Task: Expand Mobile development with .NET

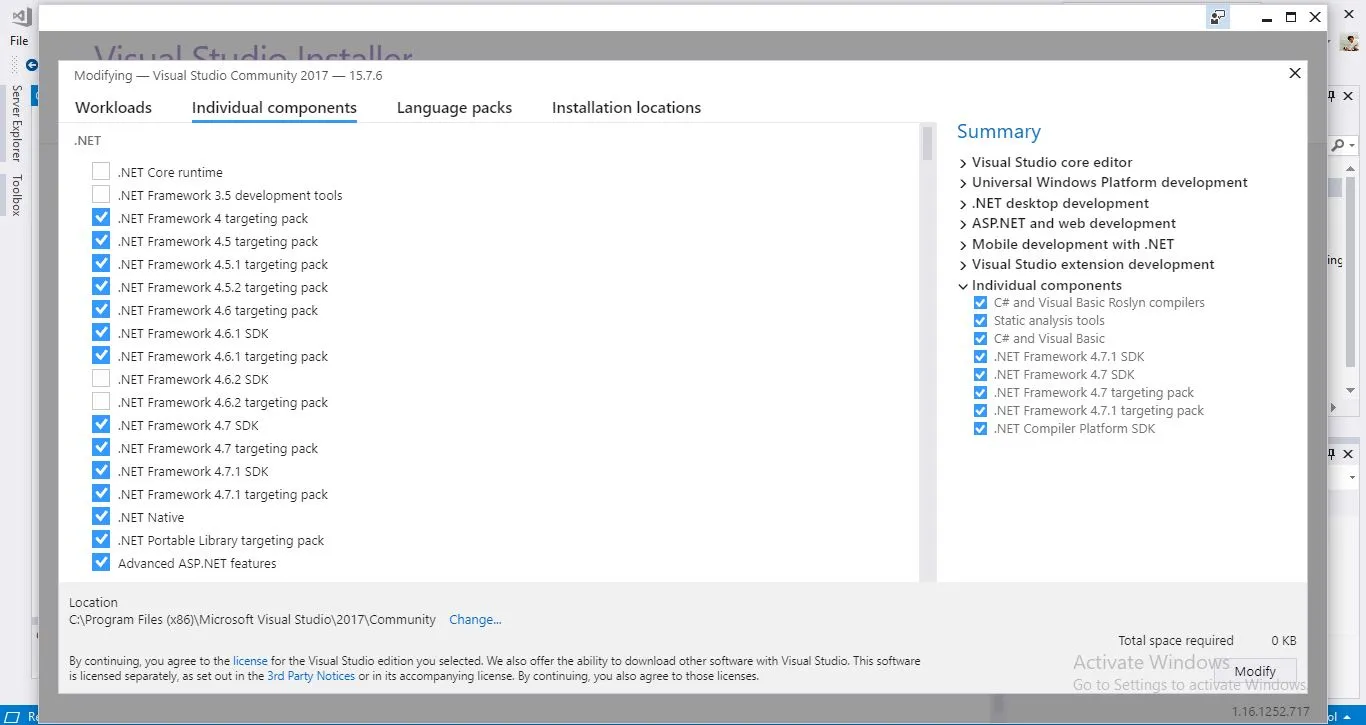Action: [963, 245]
